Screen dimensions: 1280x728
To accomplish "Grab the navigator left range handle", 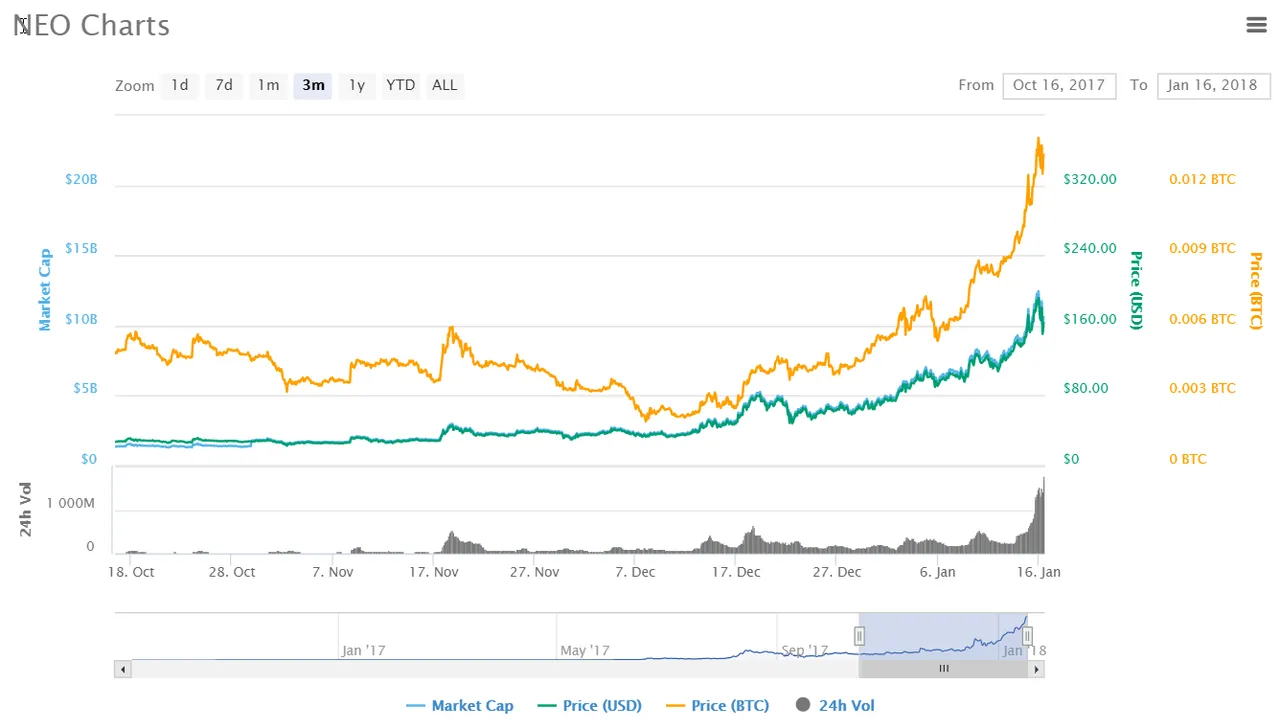I will click(x=859, y=636).
